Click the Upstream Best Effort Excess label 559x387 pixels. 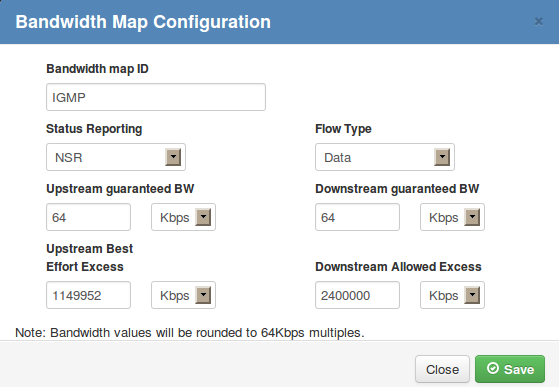click(89, 258)
